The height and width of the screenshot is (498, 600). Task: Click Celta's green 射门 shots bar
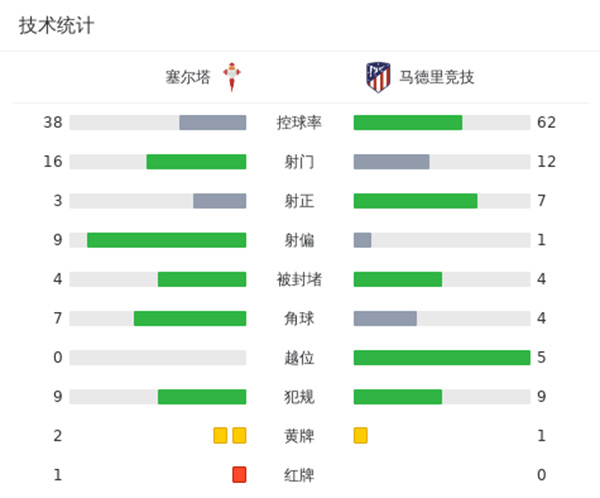pos(196,162)
